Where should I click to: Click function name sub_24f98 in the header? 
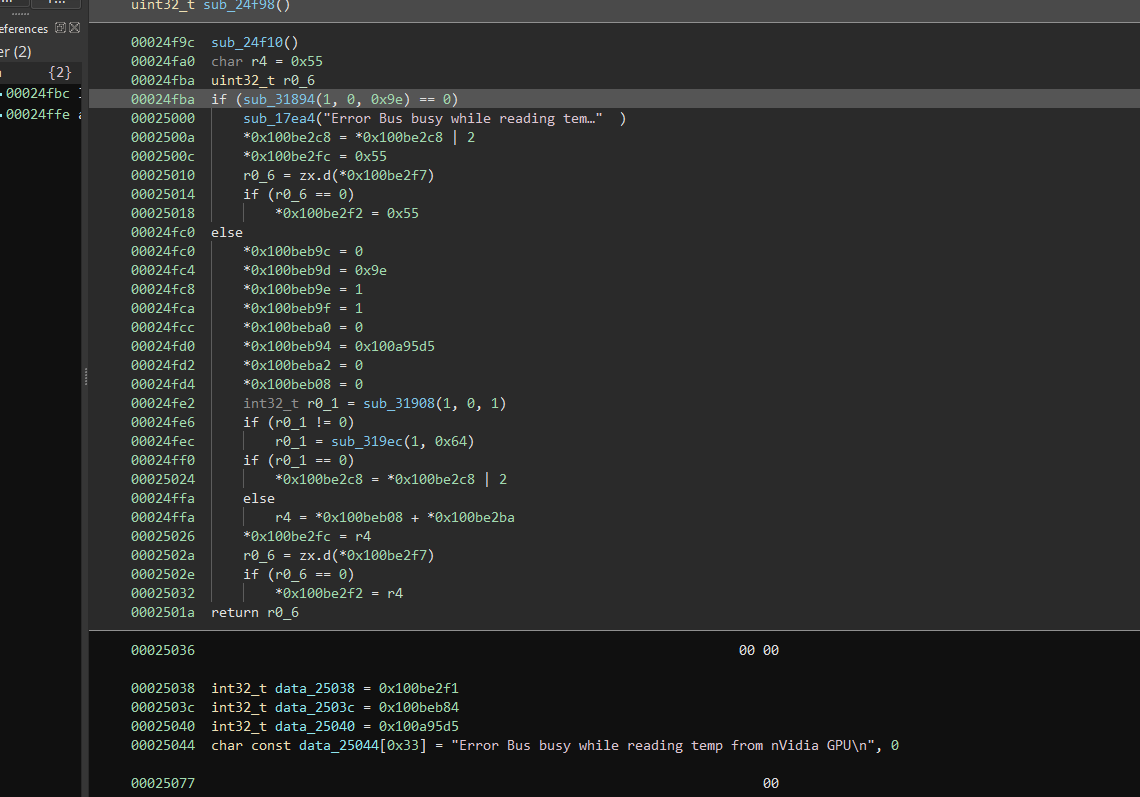click(238, 5)
